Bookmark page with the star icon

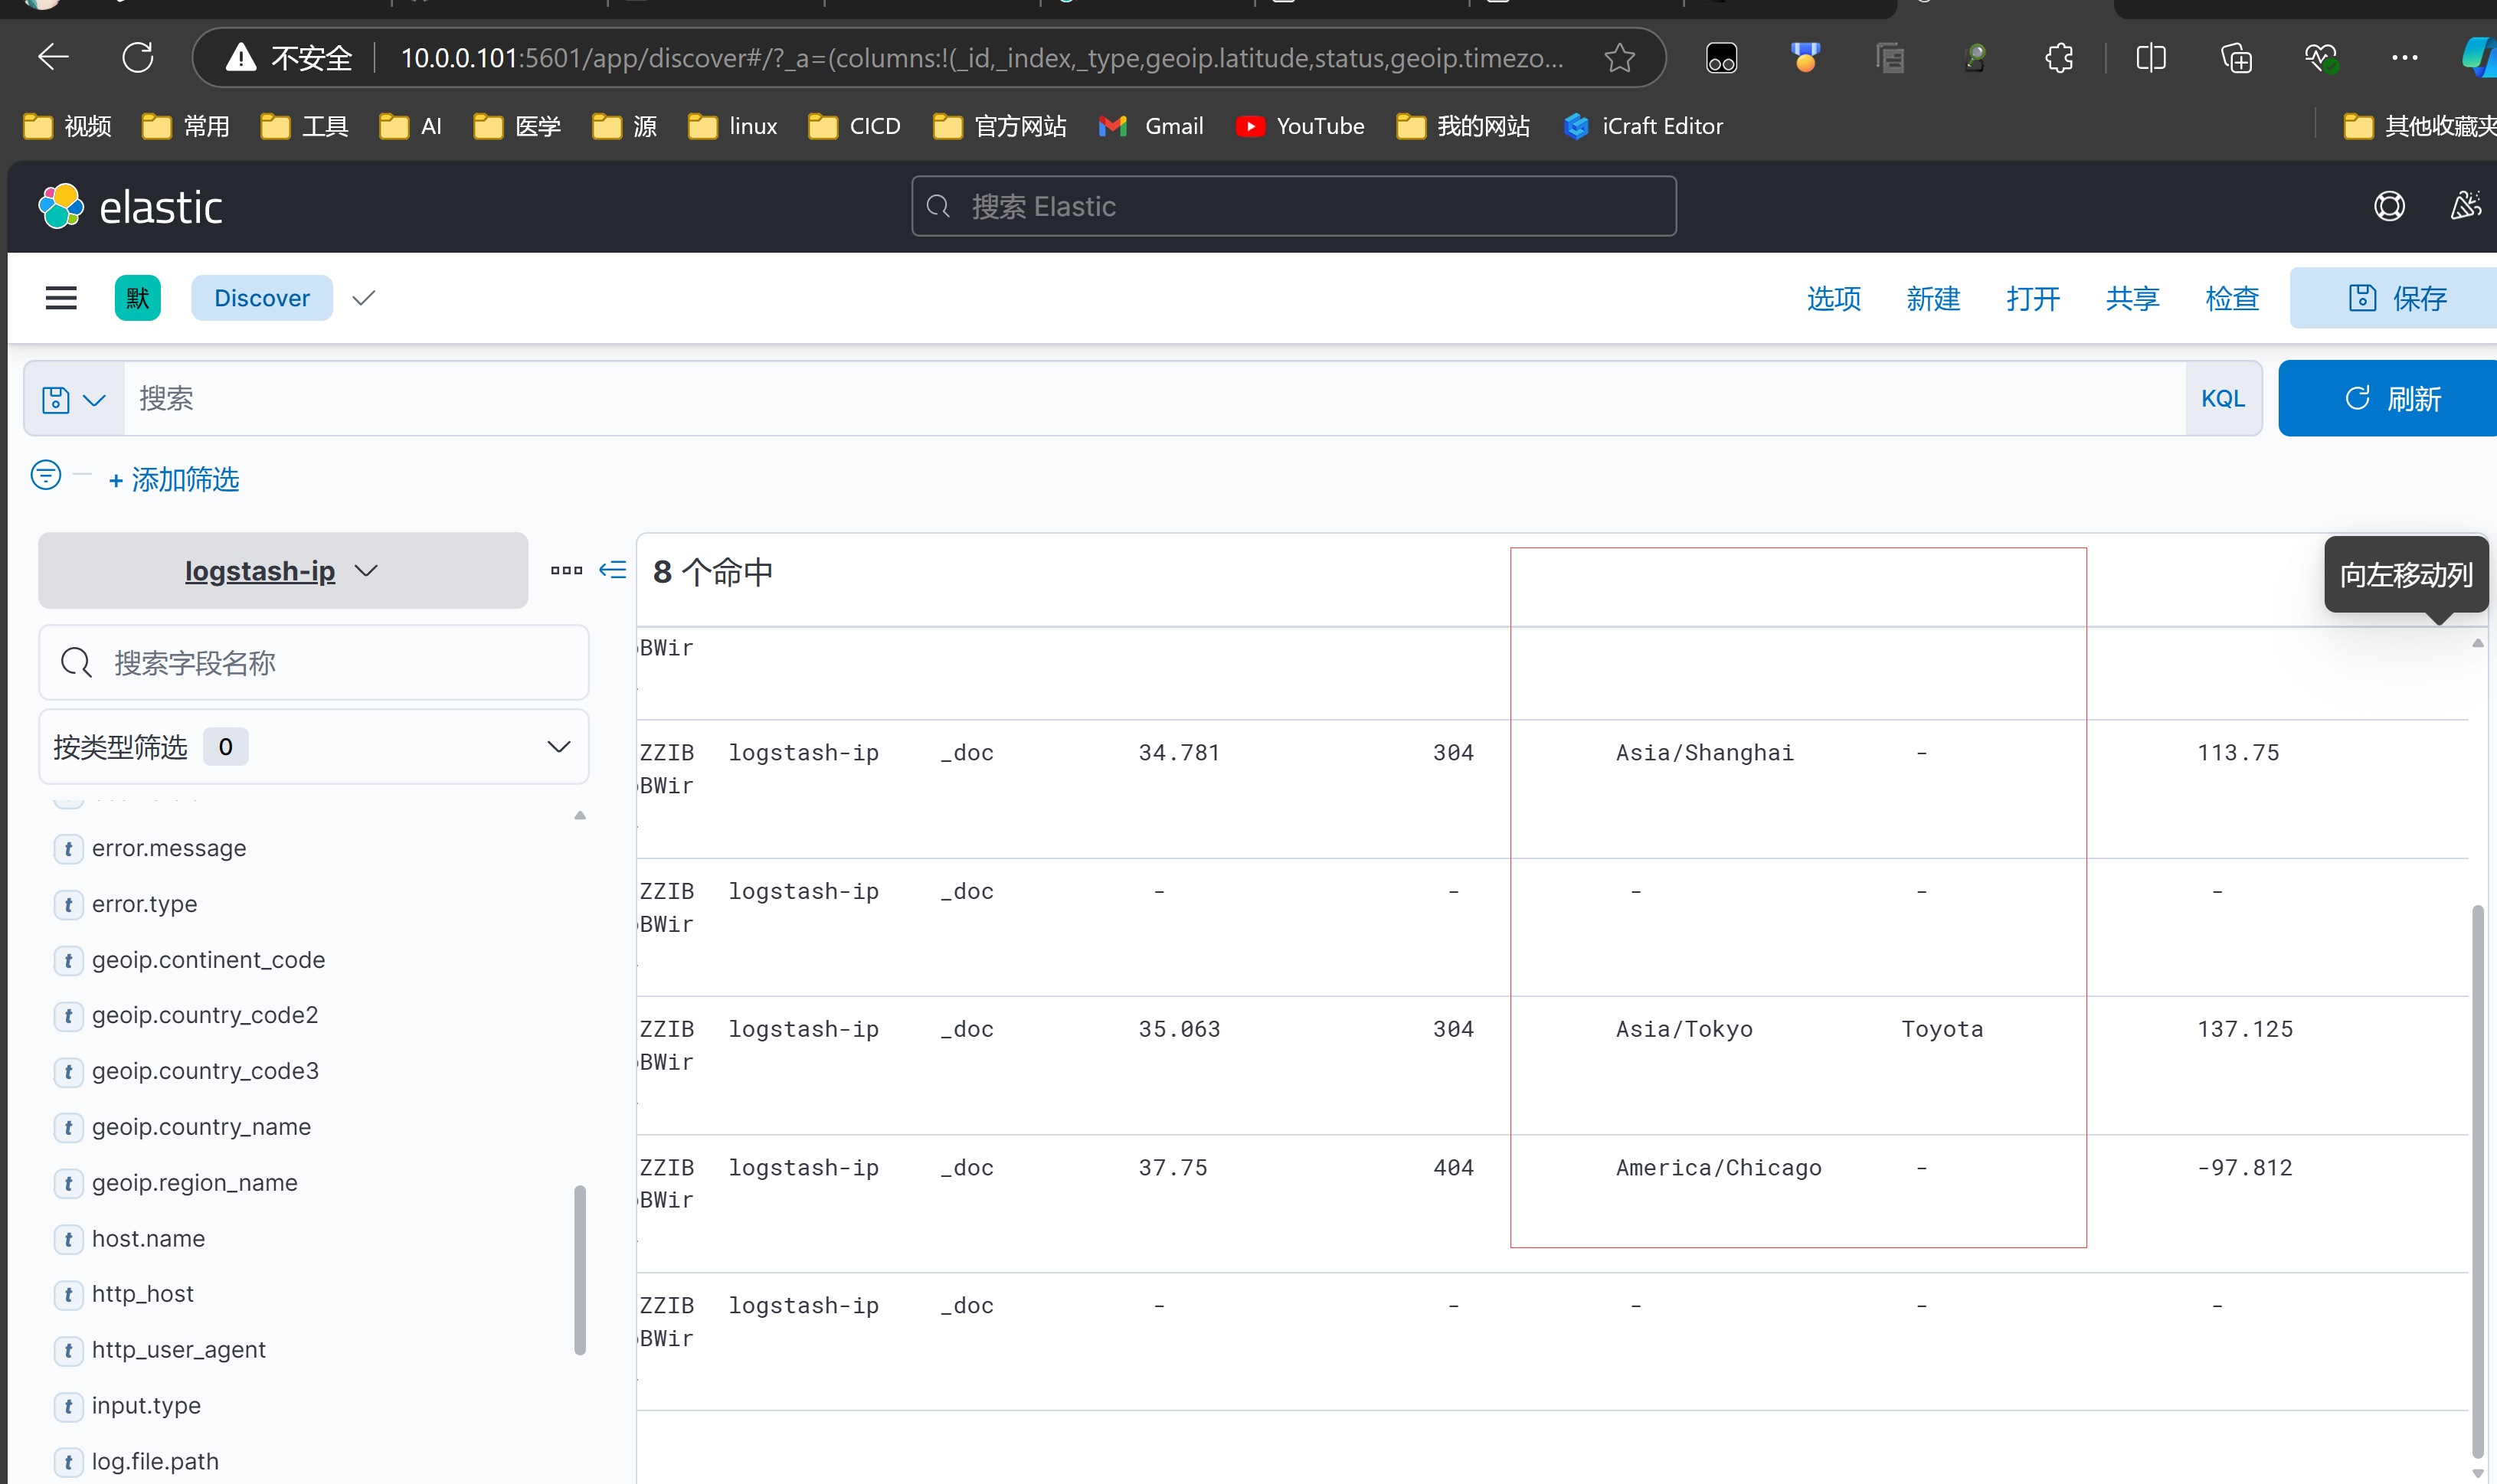pyautogui.click(x=1620, y=58)
